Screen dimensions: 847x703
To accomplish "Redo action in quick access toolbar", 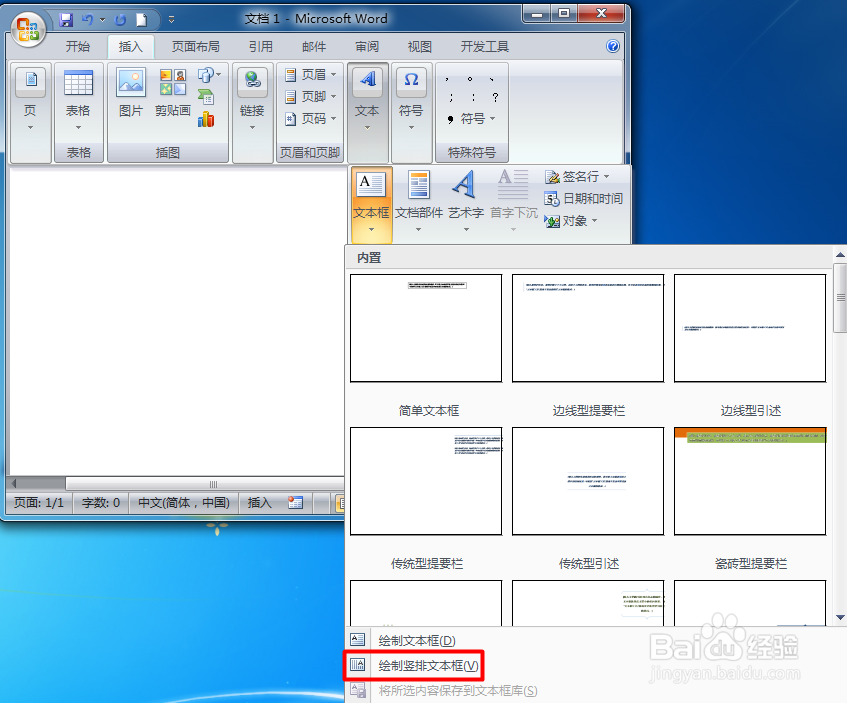I will [120, 20].
